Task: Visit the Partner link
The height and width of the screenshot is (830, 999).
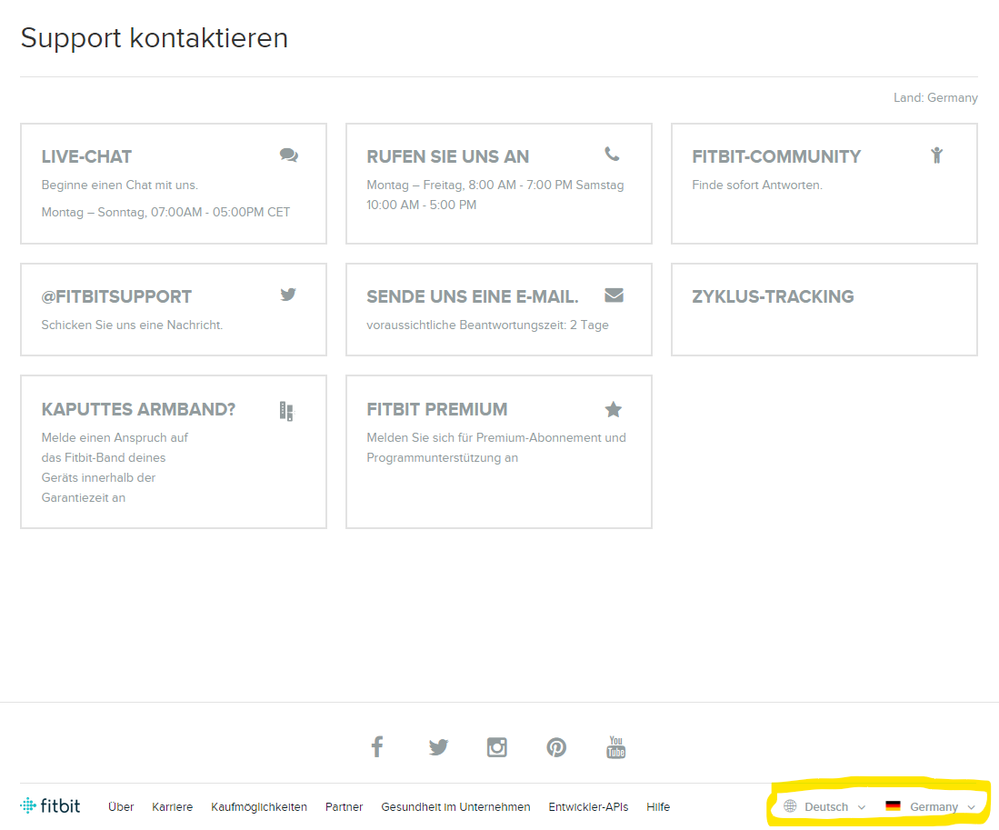Action: [x=344, y=806]
